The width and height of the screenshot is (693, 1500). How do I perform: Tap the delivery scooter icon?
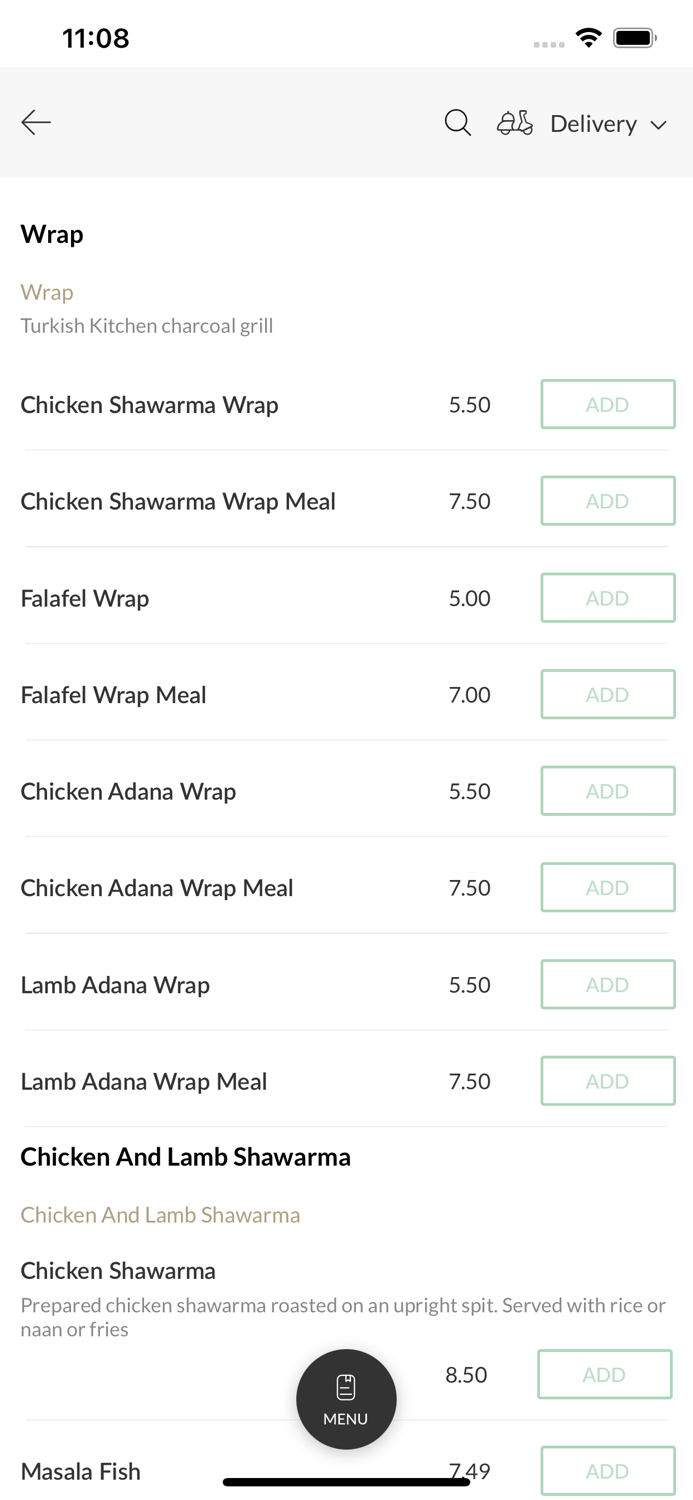[x=515, y=123]
